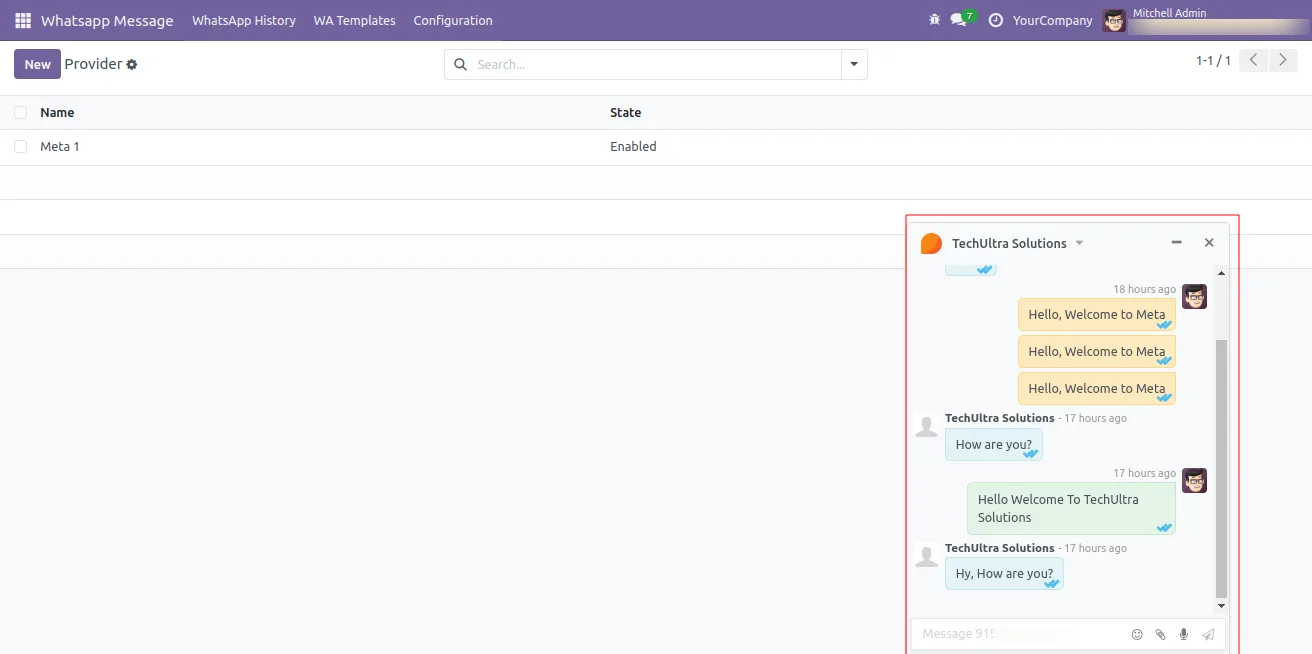1312x654 pixels.
Task: Open emoji picker in chat composer
Action: (x=1137, y=634)
